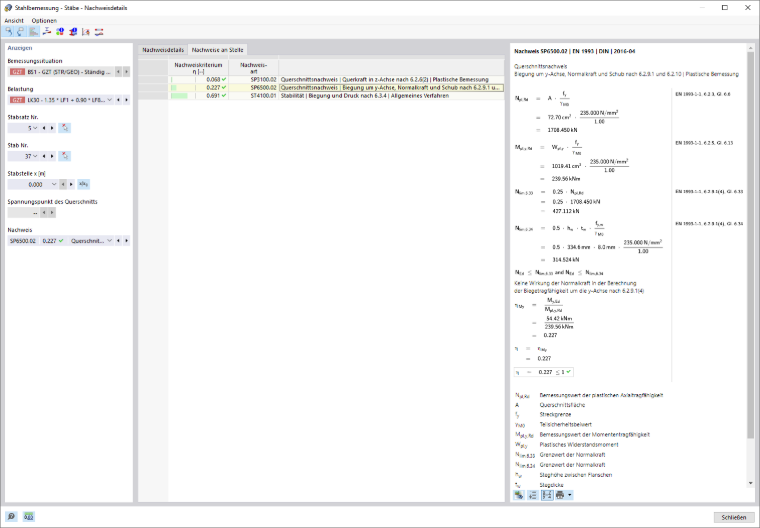Click reference EN 1993-1-1, 6.2.9.1(4), Gl. 6.34
This screenshot has height=528, width=760.
point(709,224)
